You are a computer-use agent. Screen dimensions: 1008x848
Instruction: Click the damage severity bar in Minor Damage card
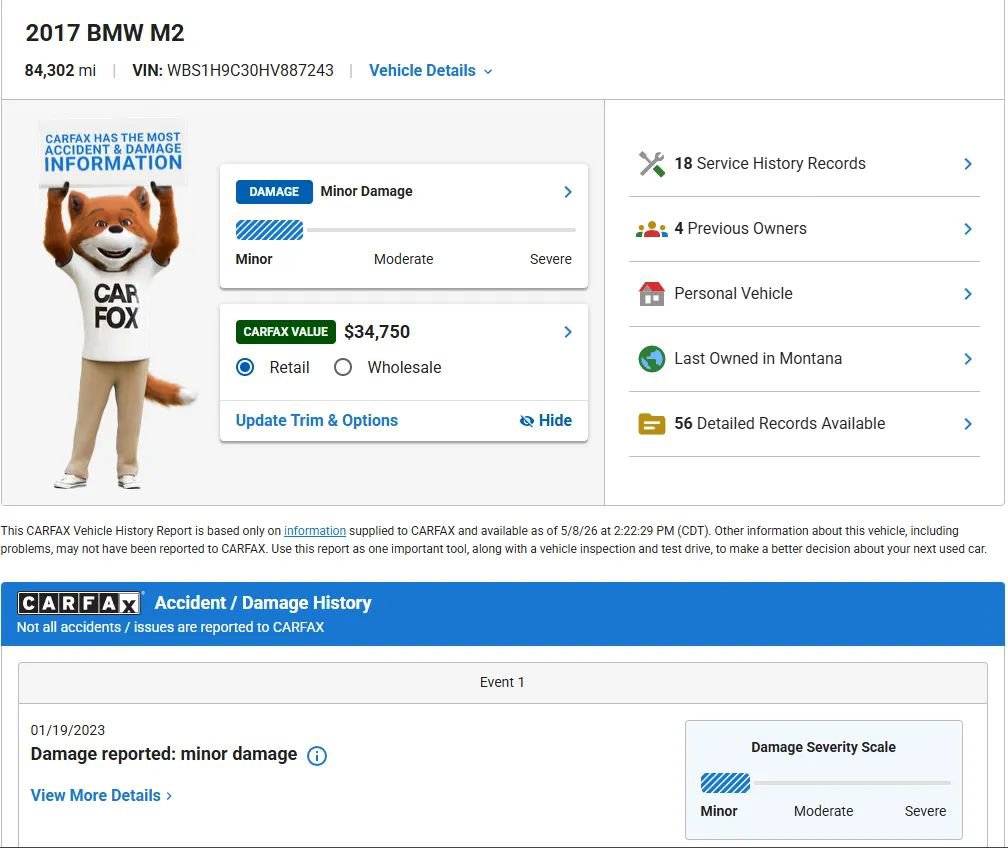406,230
